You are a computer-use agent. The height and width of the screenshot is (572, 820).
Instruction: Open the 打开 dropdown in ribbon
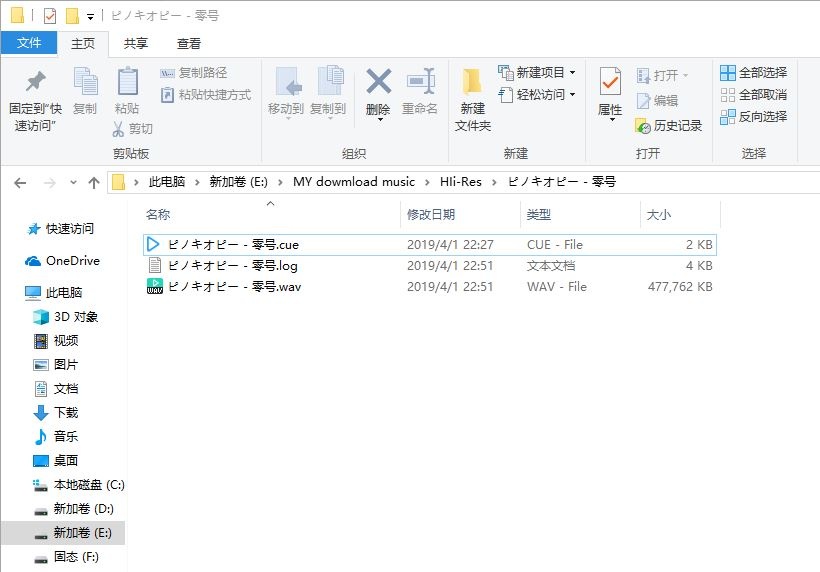point(662,75)
